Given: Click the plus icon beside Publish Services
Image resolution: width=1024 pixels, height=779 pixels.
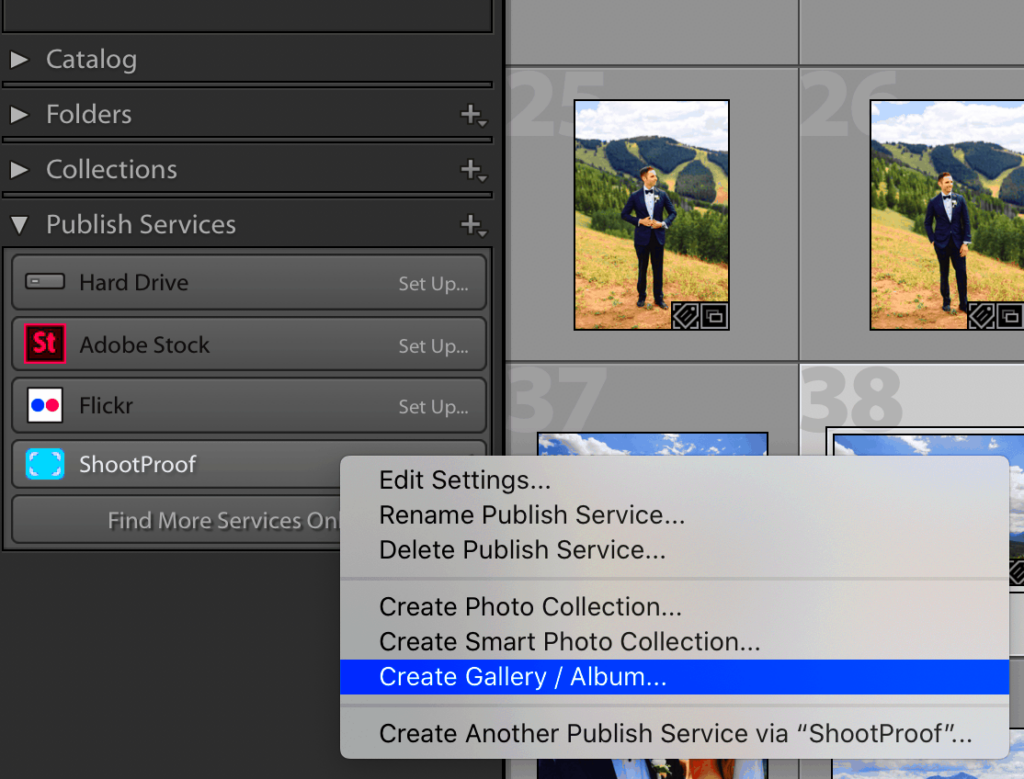Looking at the screenshot, I should 469,224.
